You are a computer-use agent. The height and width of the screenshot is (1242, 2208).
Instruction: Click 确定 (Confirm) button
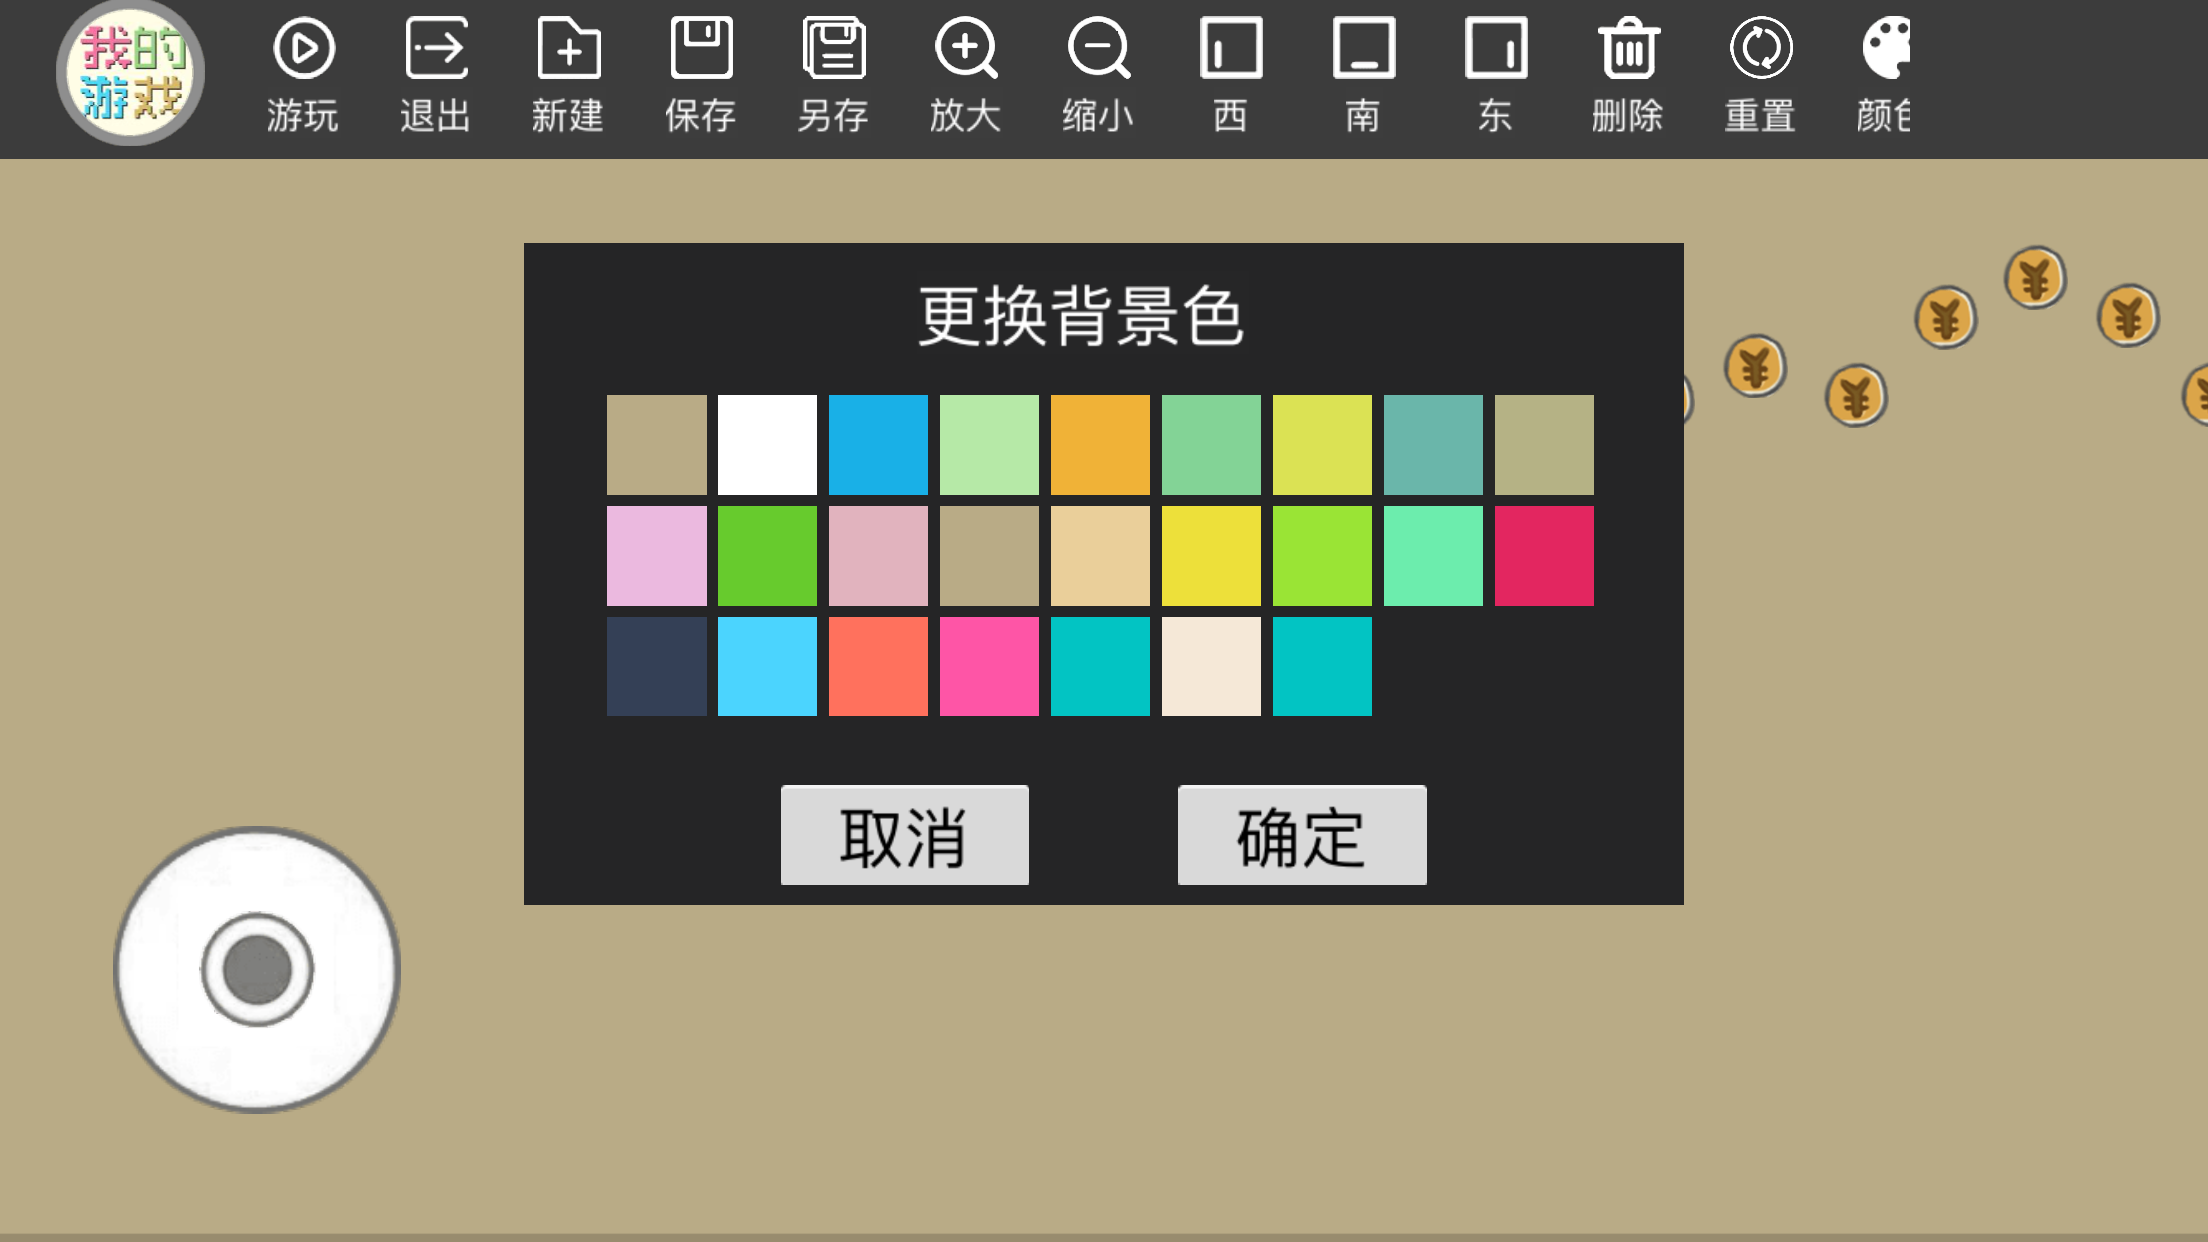pos(1301,834)
